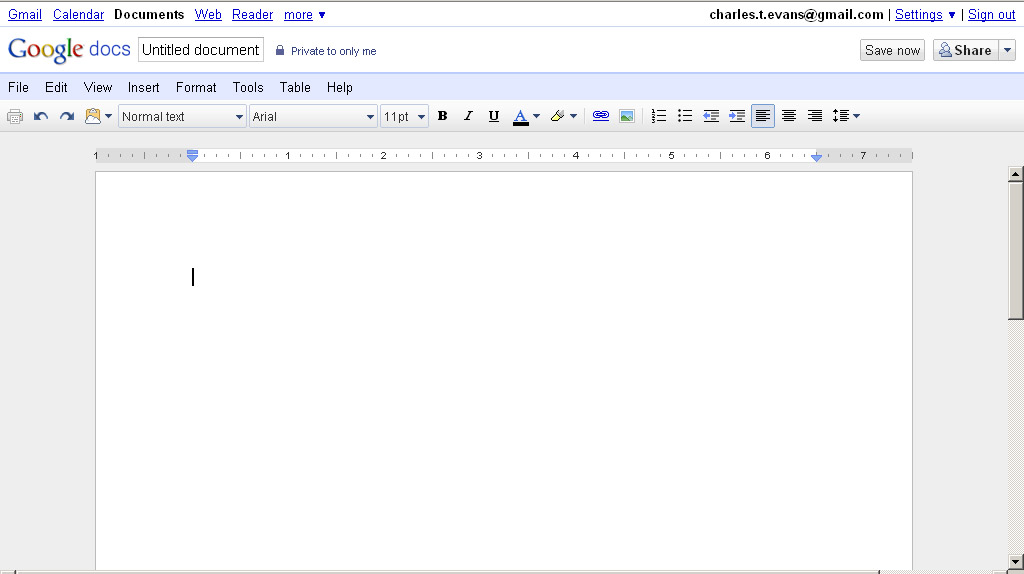The width and height of the screenshot is (1024, 574).
Task: Toggle Bold formatting
Action: 442,116
